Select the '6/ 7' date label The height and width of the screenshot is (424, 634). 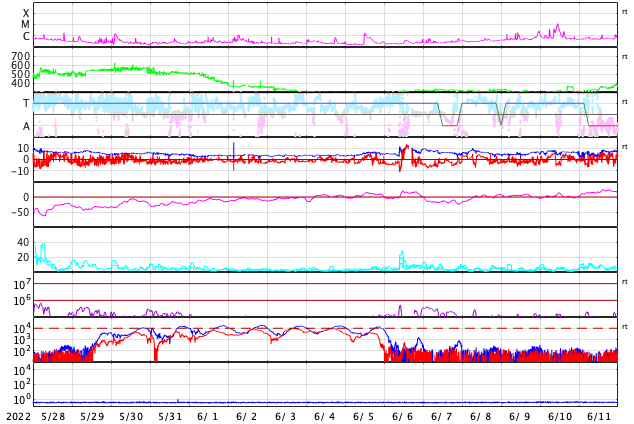pyautogui.click(x=442, y=416)
